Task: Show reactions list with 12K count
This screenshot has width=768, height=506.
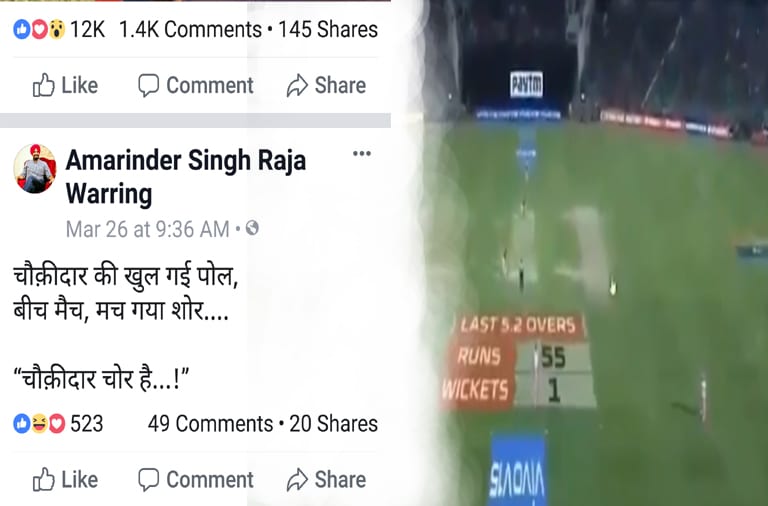Action: (x=59, y=29)
